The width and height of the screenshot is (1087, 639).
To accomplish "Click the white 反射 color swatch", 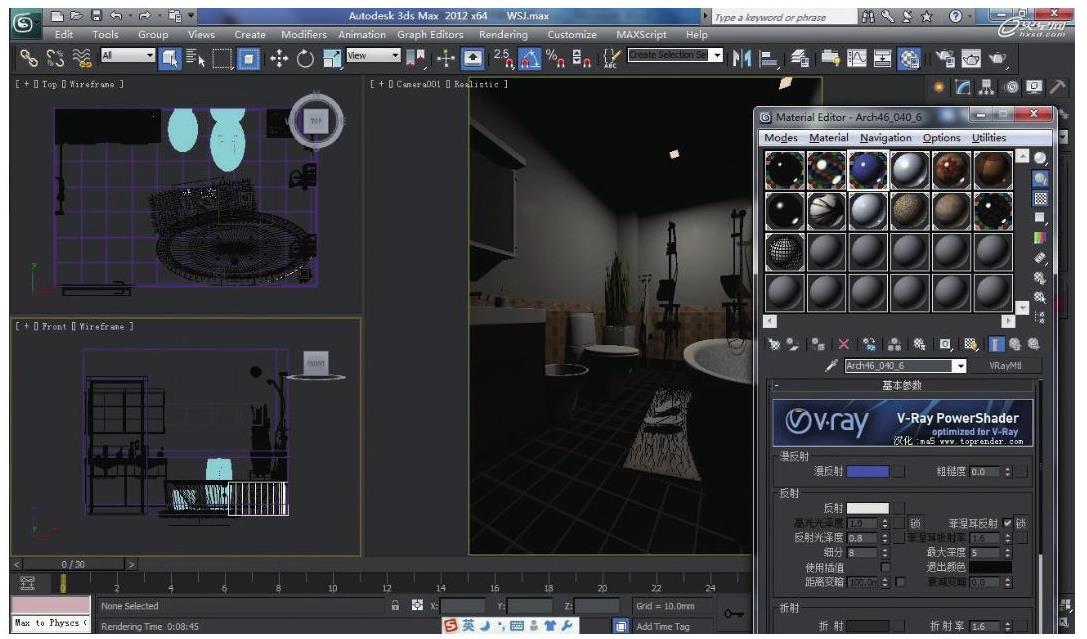I will point(867,509).
